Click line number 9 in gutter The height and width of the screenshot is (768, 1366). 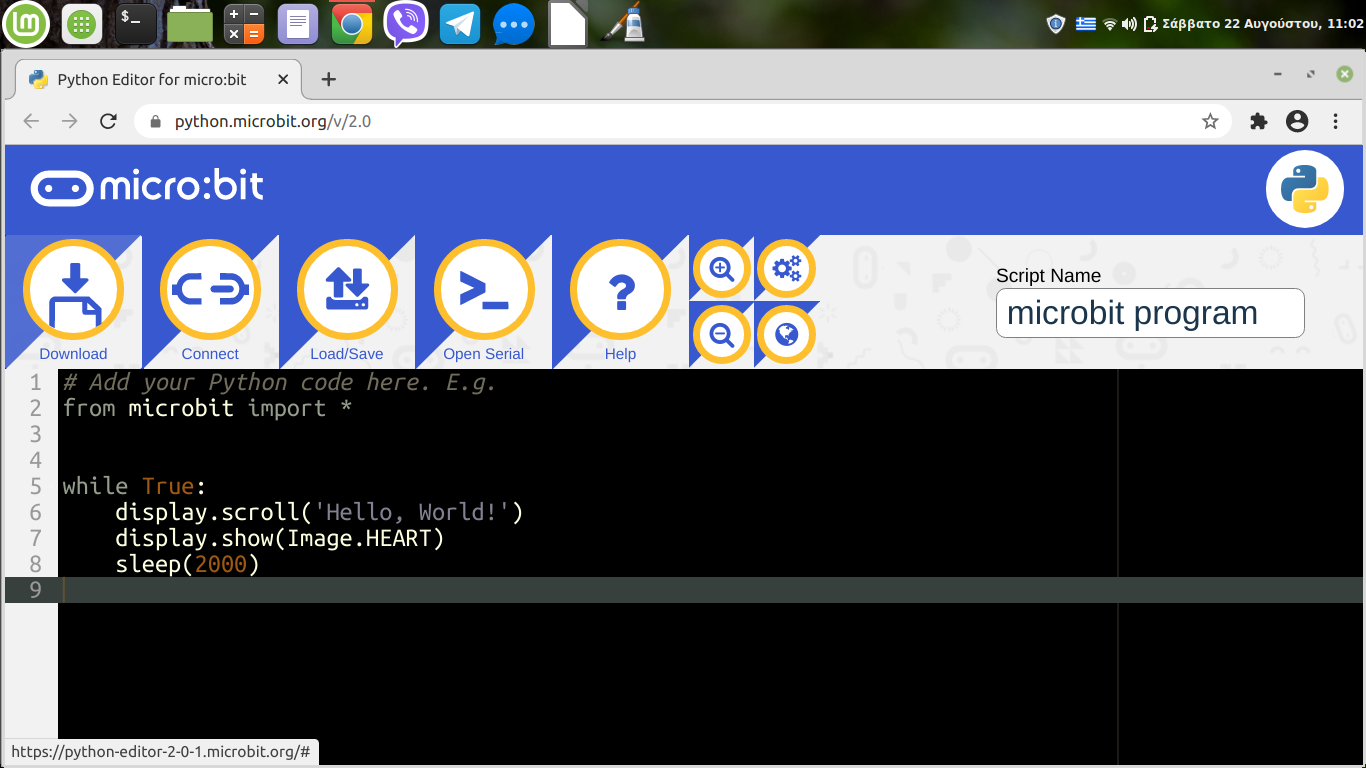[x=35, y=590]
